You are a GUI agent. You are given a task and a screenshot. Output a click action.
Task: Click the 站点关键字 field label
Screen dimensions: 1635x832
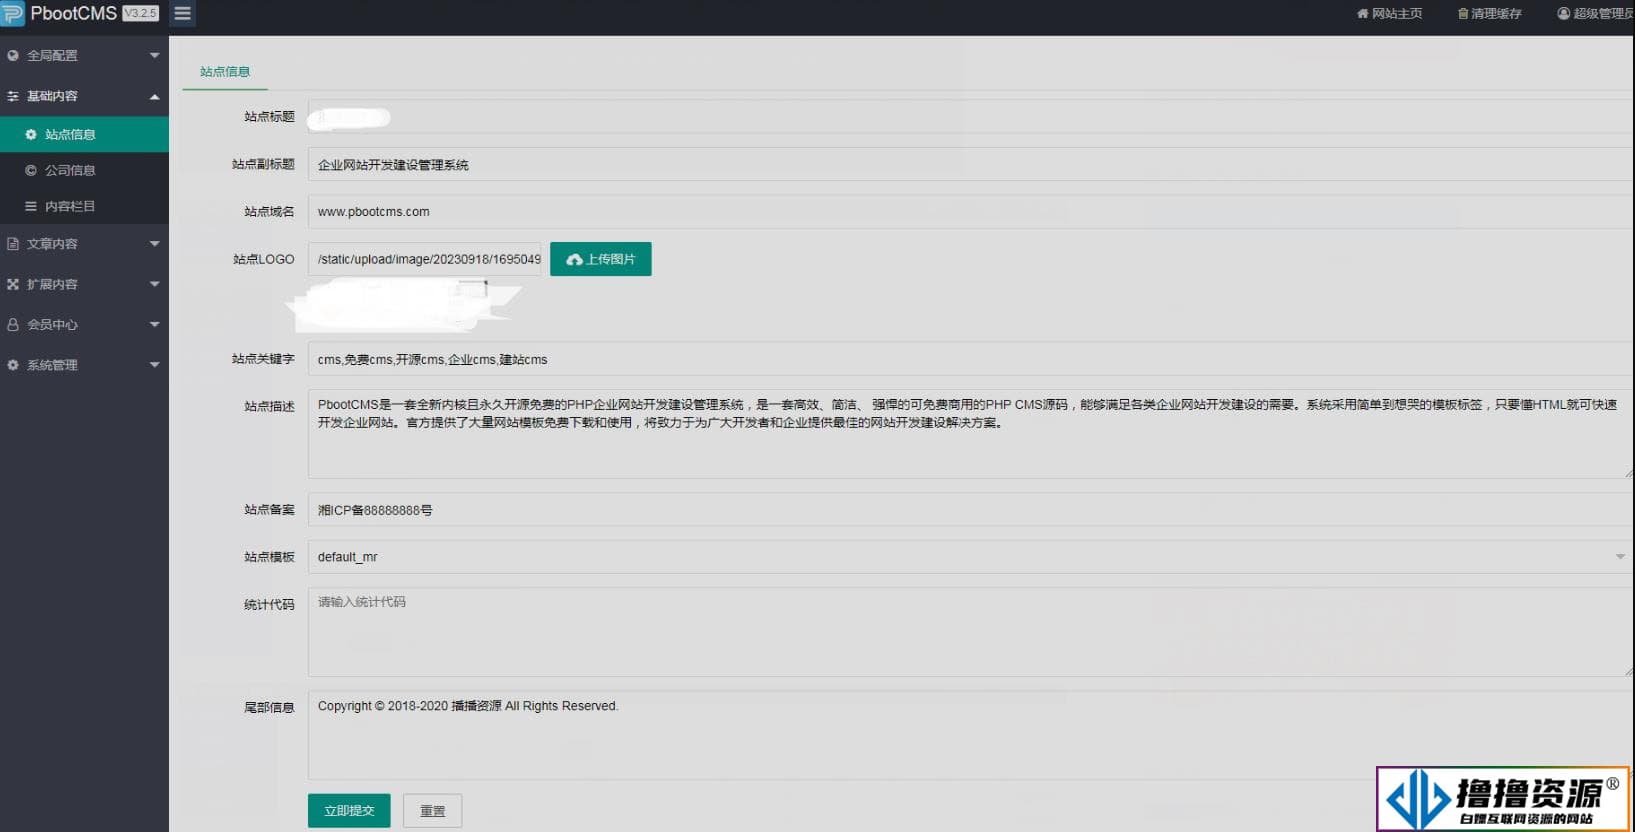[263, 359]
